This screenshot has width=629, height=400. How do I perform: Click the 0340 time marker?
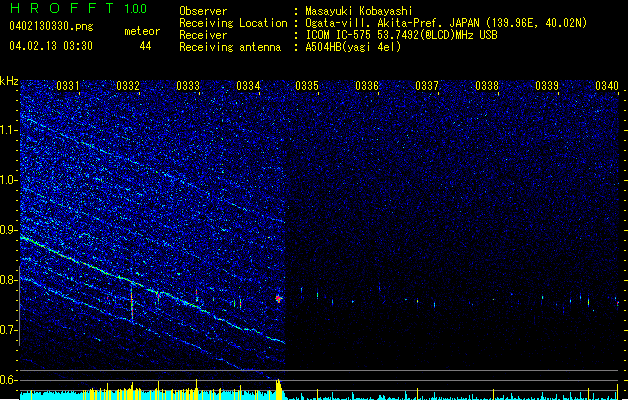[607, 86]
